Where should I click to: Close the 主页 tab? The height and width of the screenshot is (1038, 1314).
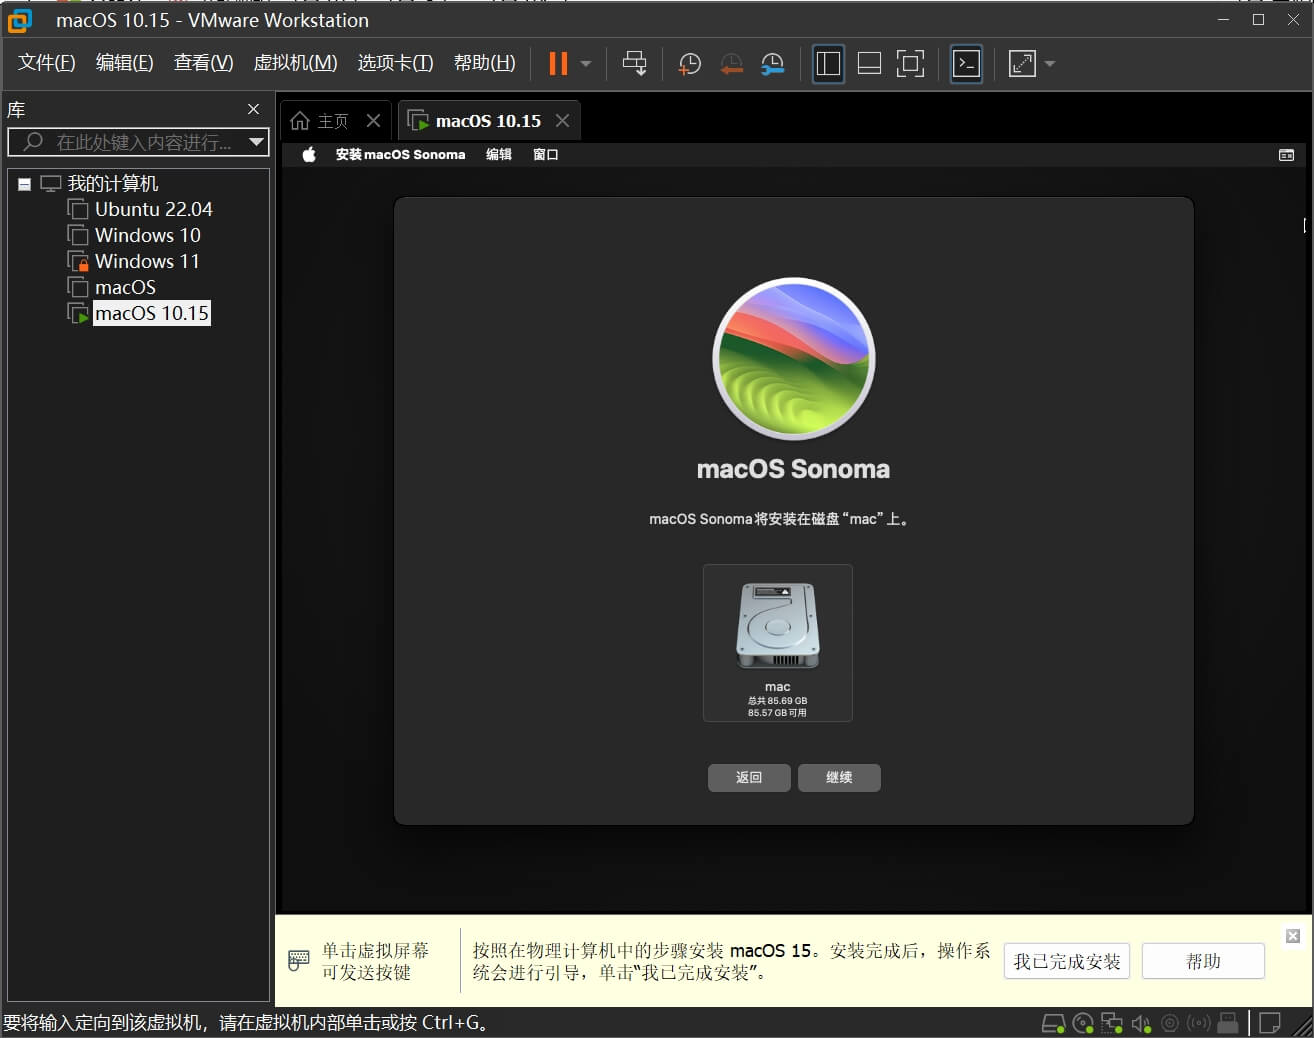click(373, 121)
